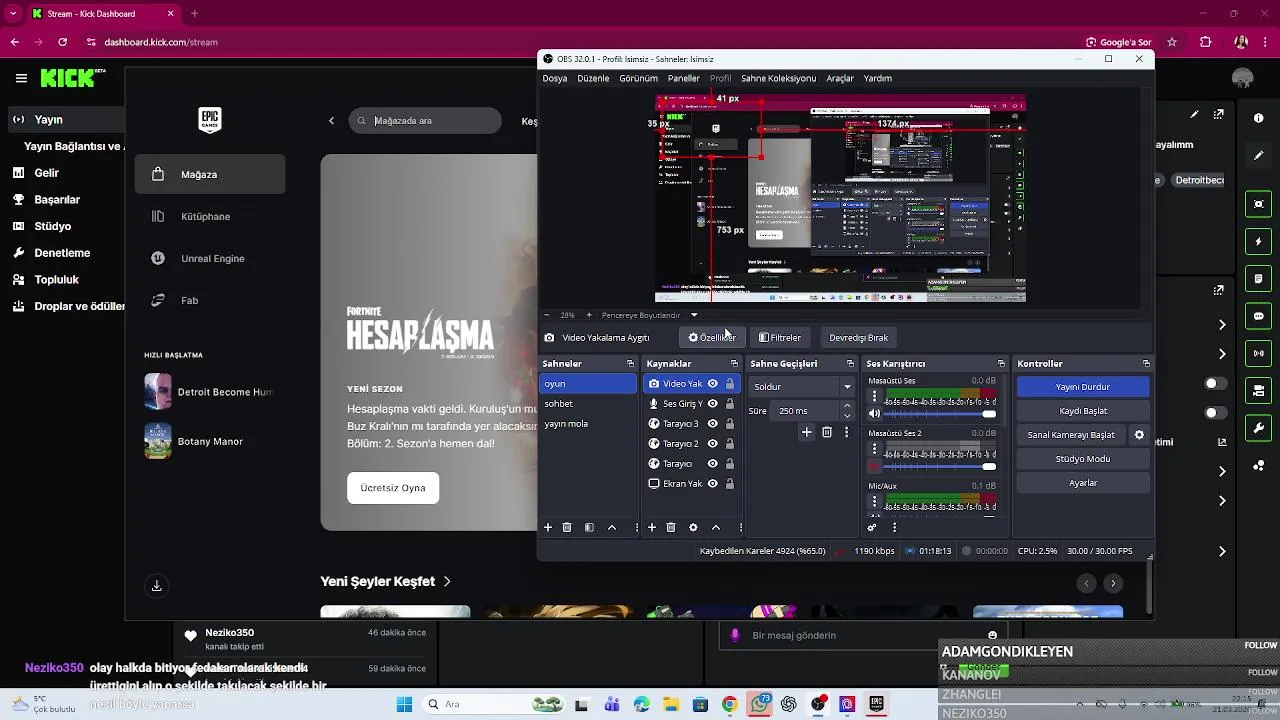
Task: Open virtual camera settings gear in Kontroller
Action: (x=1139, y=435)
